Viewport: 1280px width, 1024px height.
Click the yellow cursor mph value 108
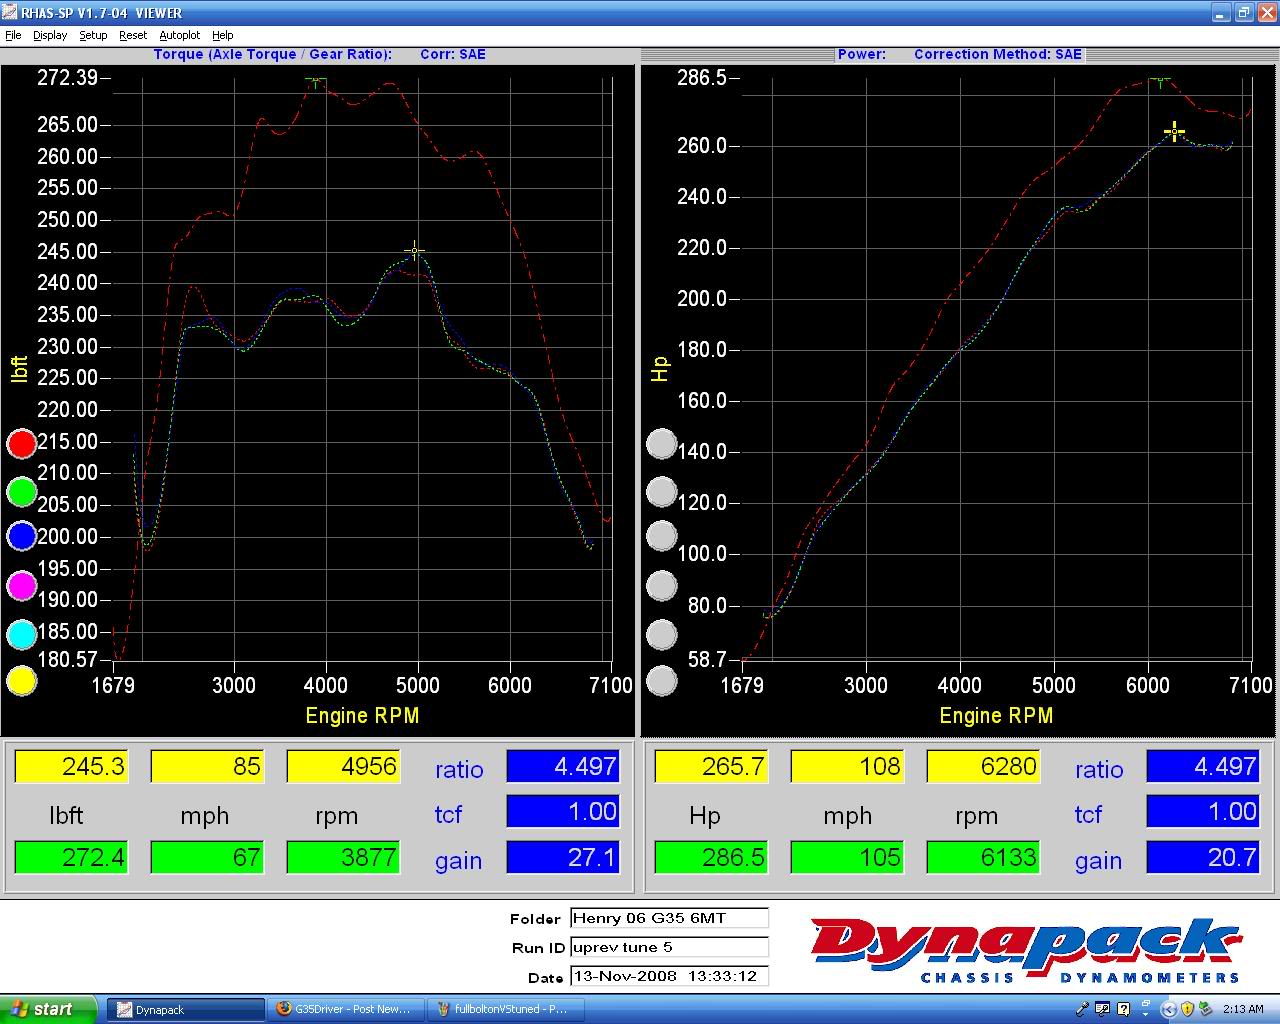(847, 767)
